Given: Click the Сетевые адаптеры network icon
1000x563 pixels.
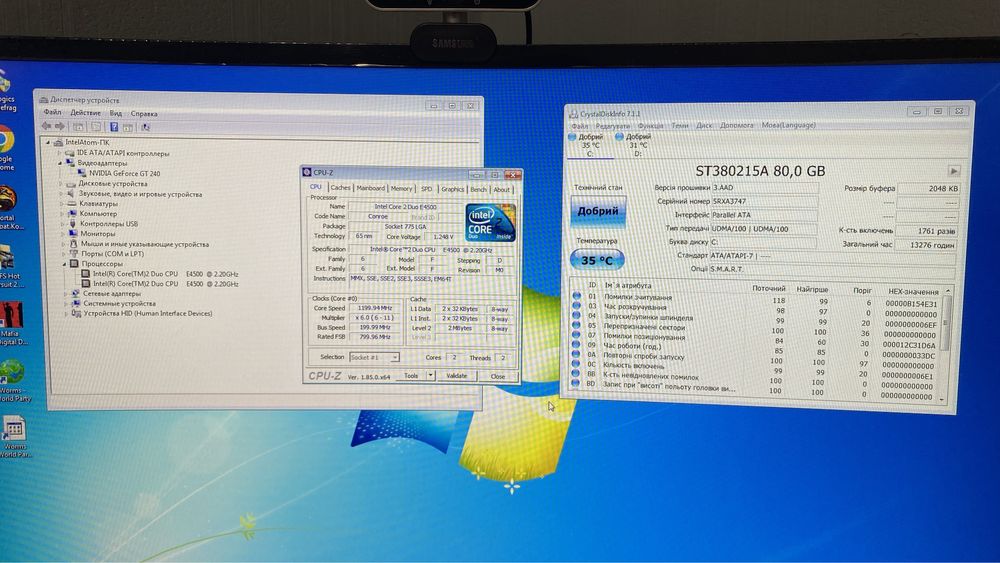Looking at the screenshot, I should pos(75,293).
